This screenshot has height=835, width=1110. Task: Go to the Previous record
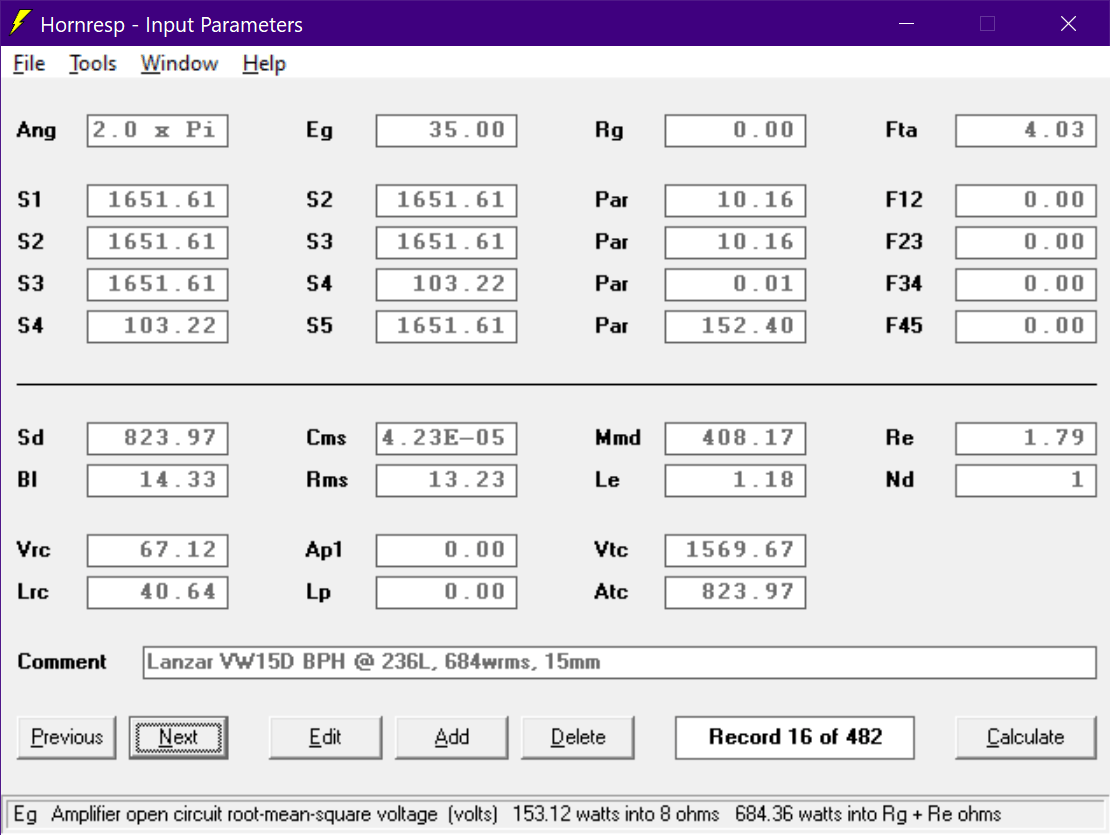[67, 737]
